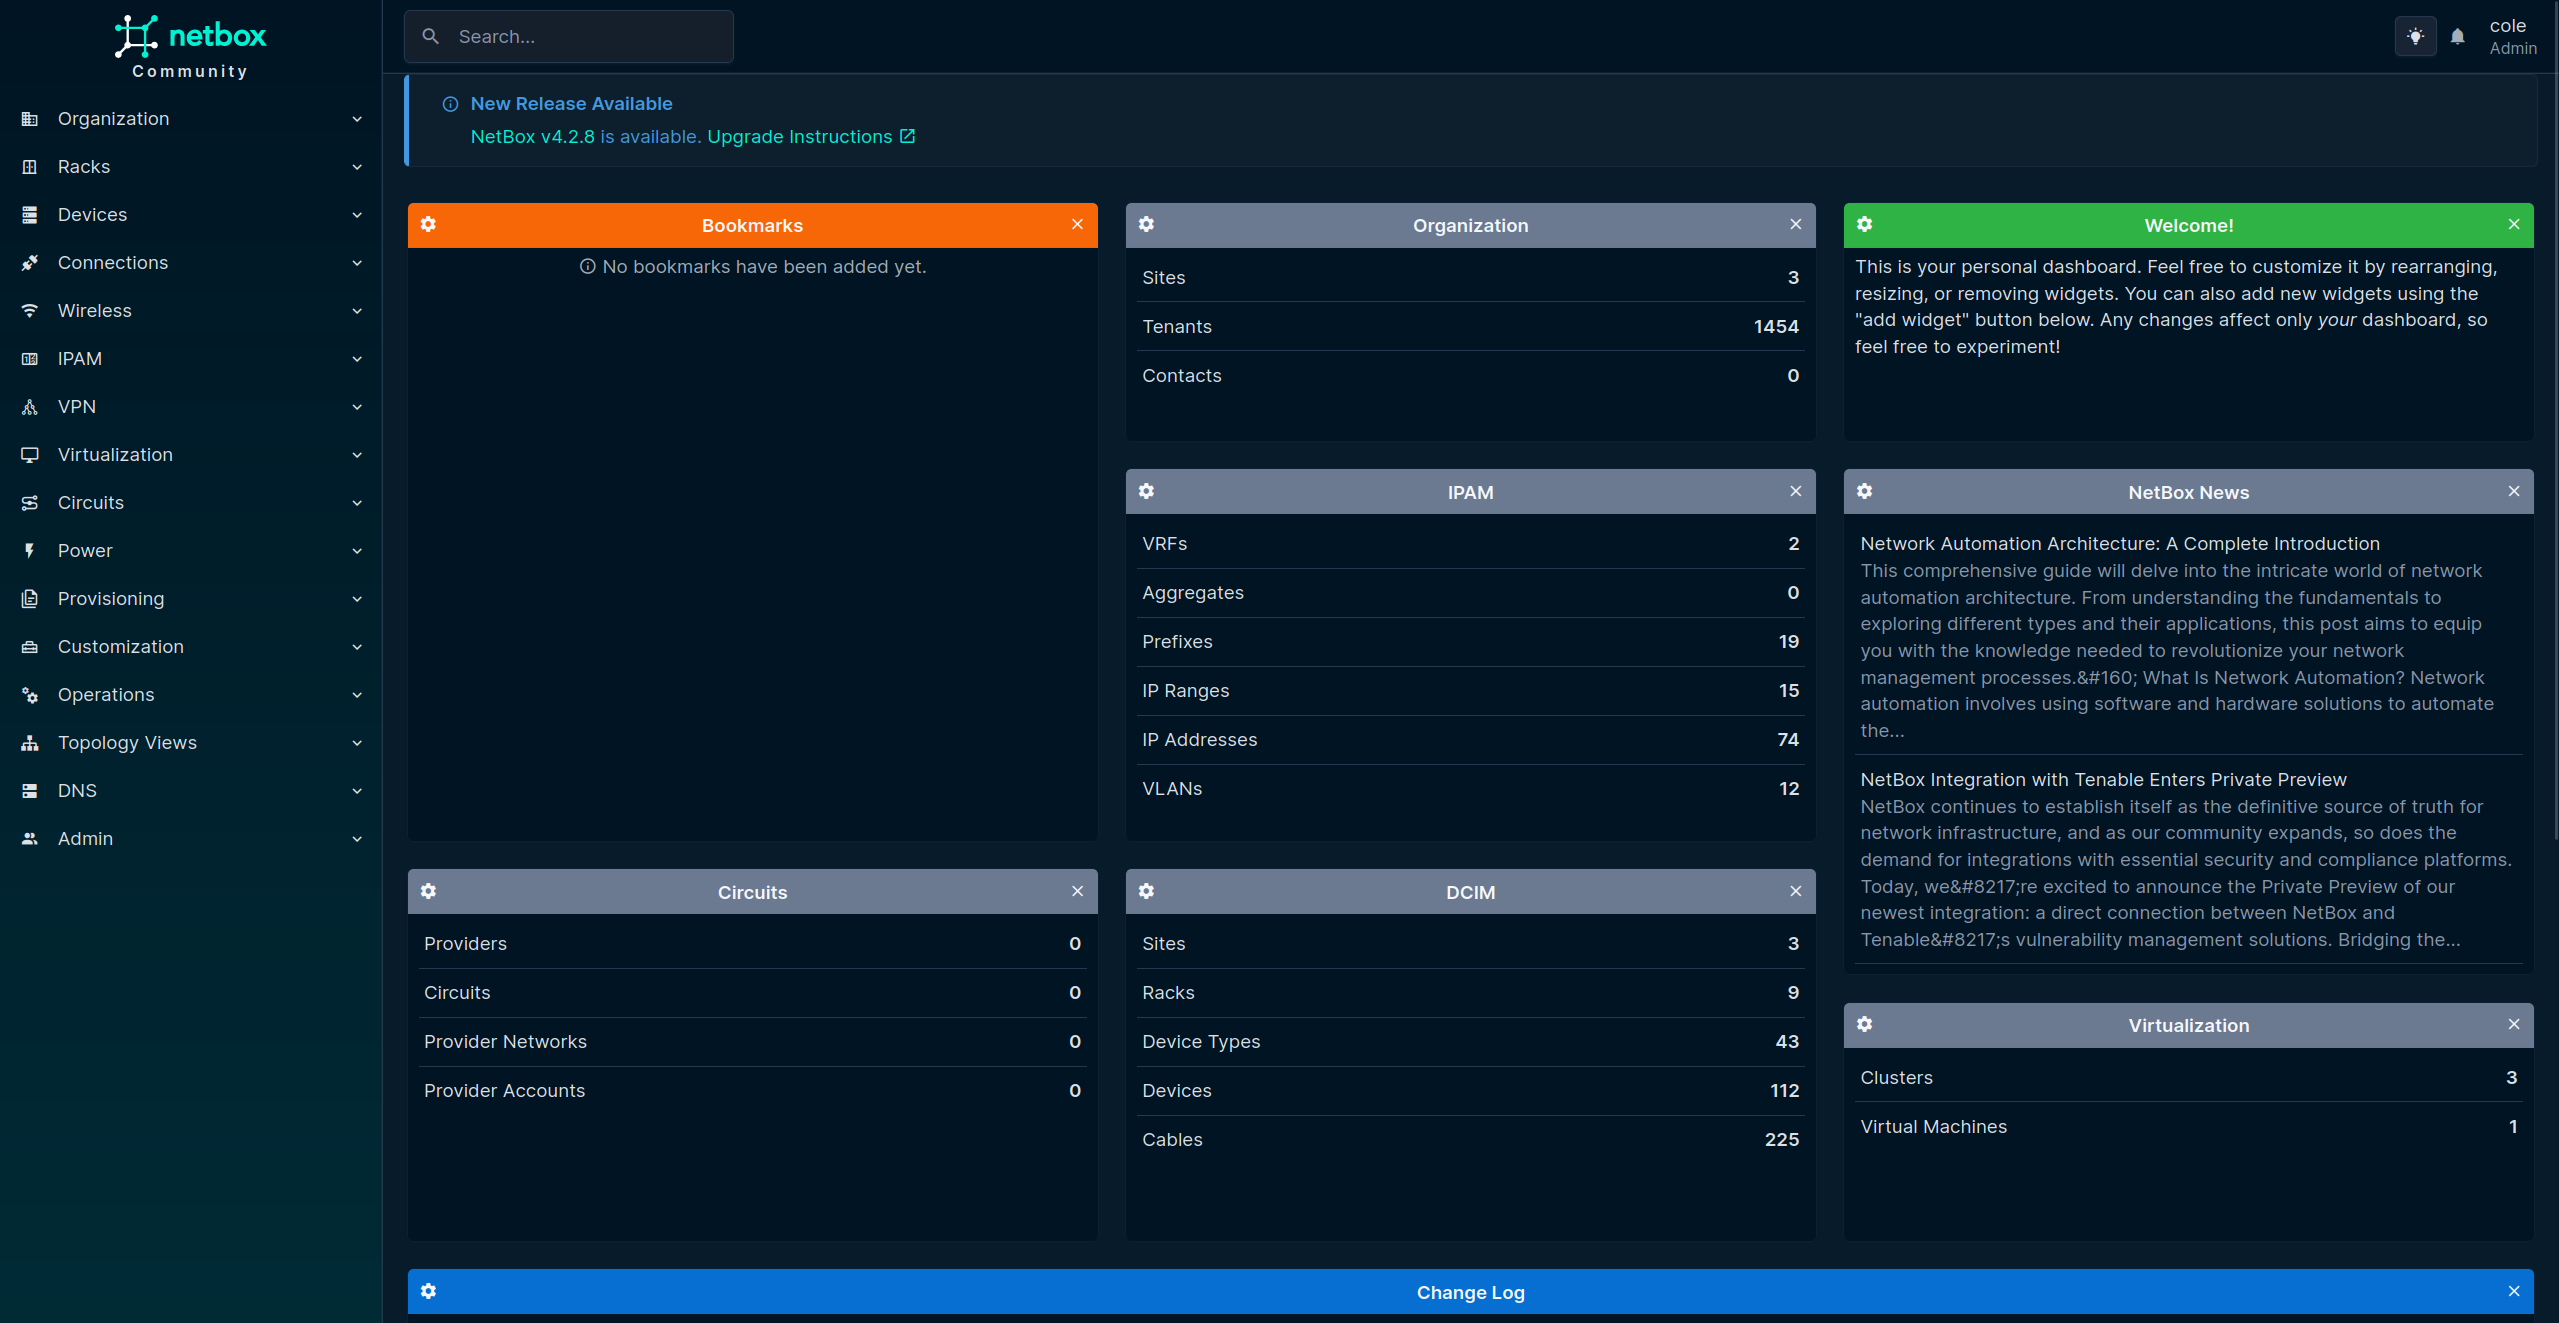Open Tenants in Organization widget
The image size is (2559, 1323).
[x=1470, y=327]
